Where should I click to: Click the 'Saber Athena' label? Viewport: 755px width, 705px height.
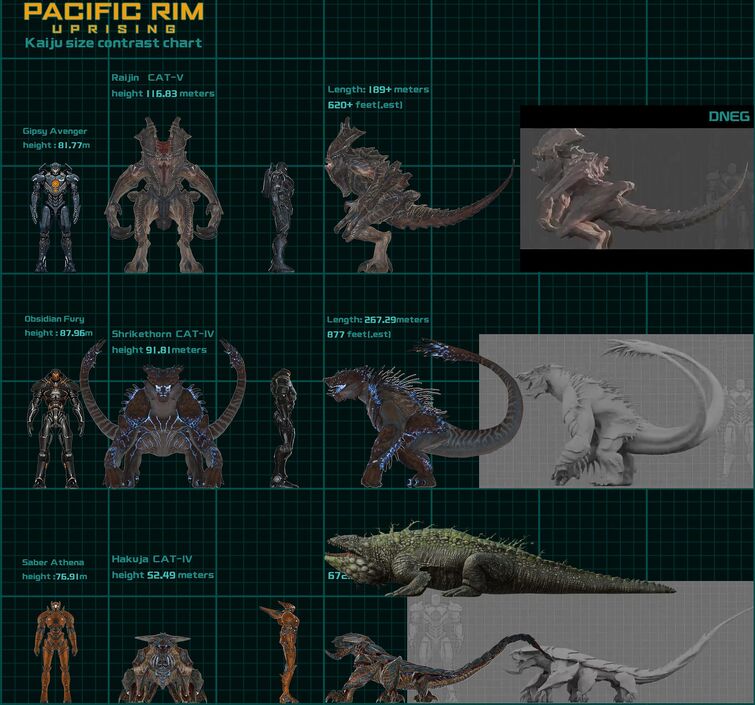click(x=53, y=562)
